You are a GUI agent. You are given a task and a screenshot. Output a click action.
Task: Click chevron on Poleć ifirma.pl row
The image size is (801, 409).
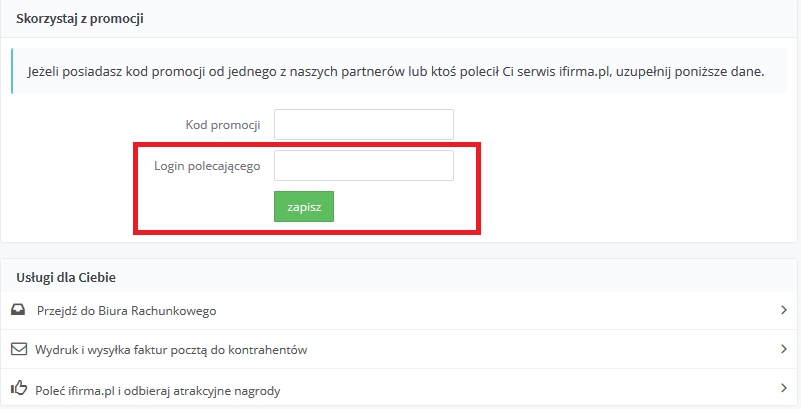pos(784,387)
